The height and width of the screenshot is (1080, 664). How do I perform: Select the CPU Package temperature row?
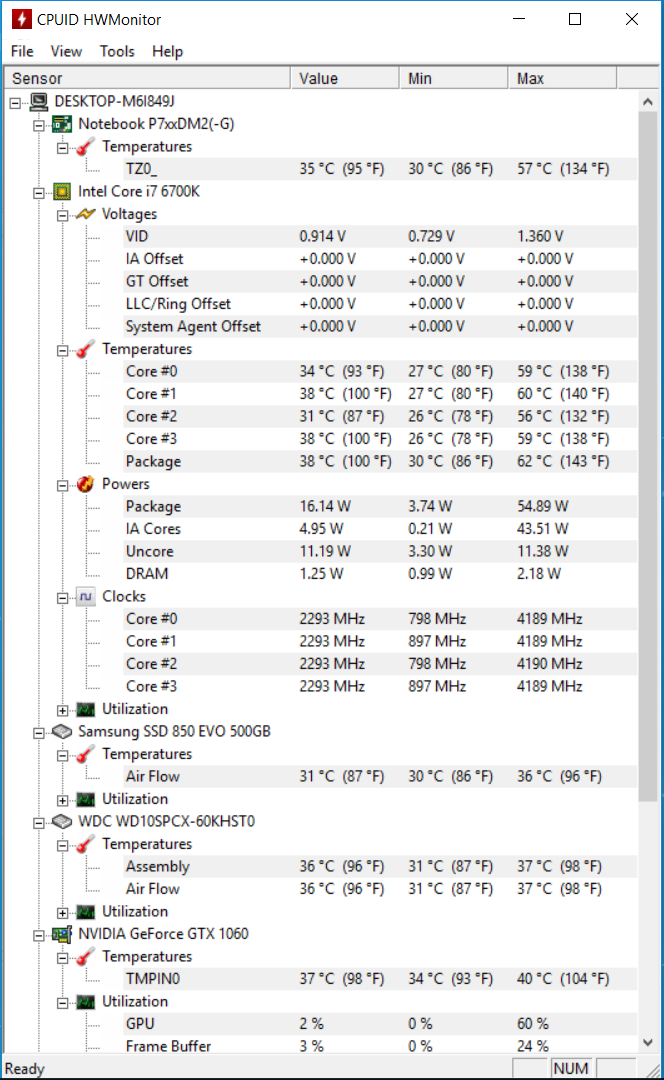320,461
